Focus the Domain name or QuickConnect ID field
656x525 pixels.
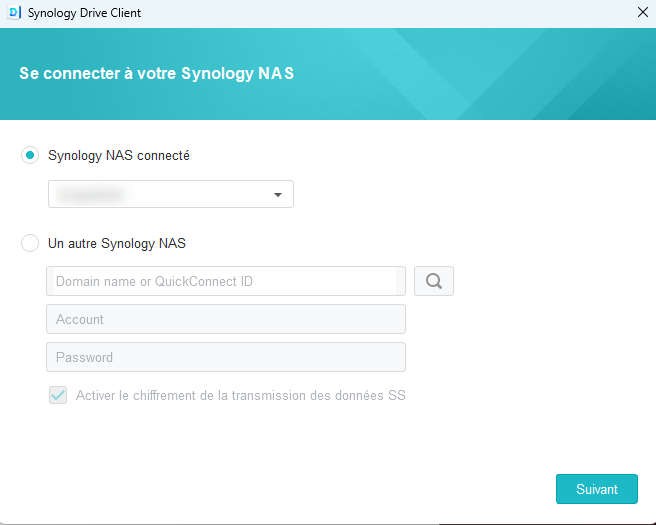point(225,281)
